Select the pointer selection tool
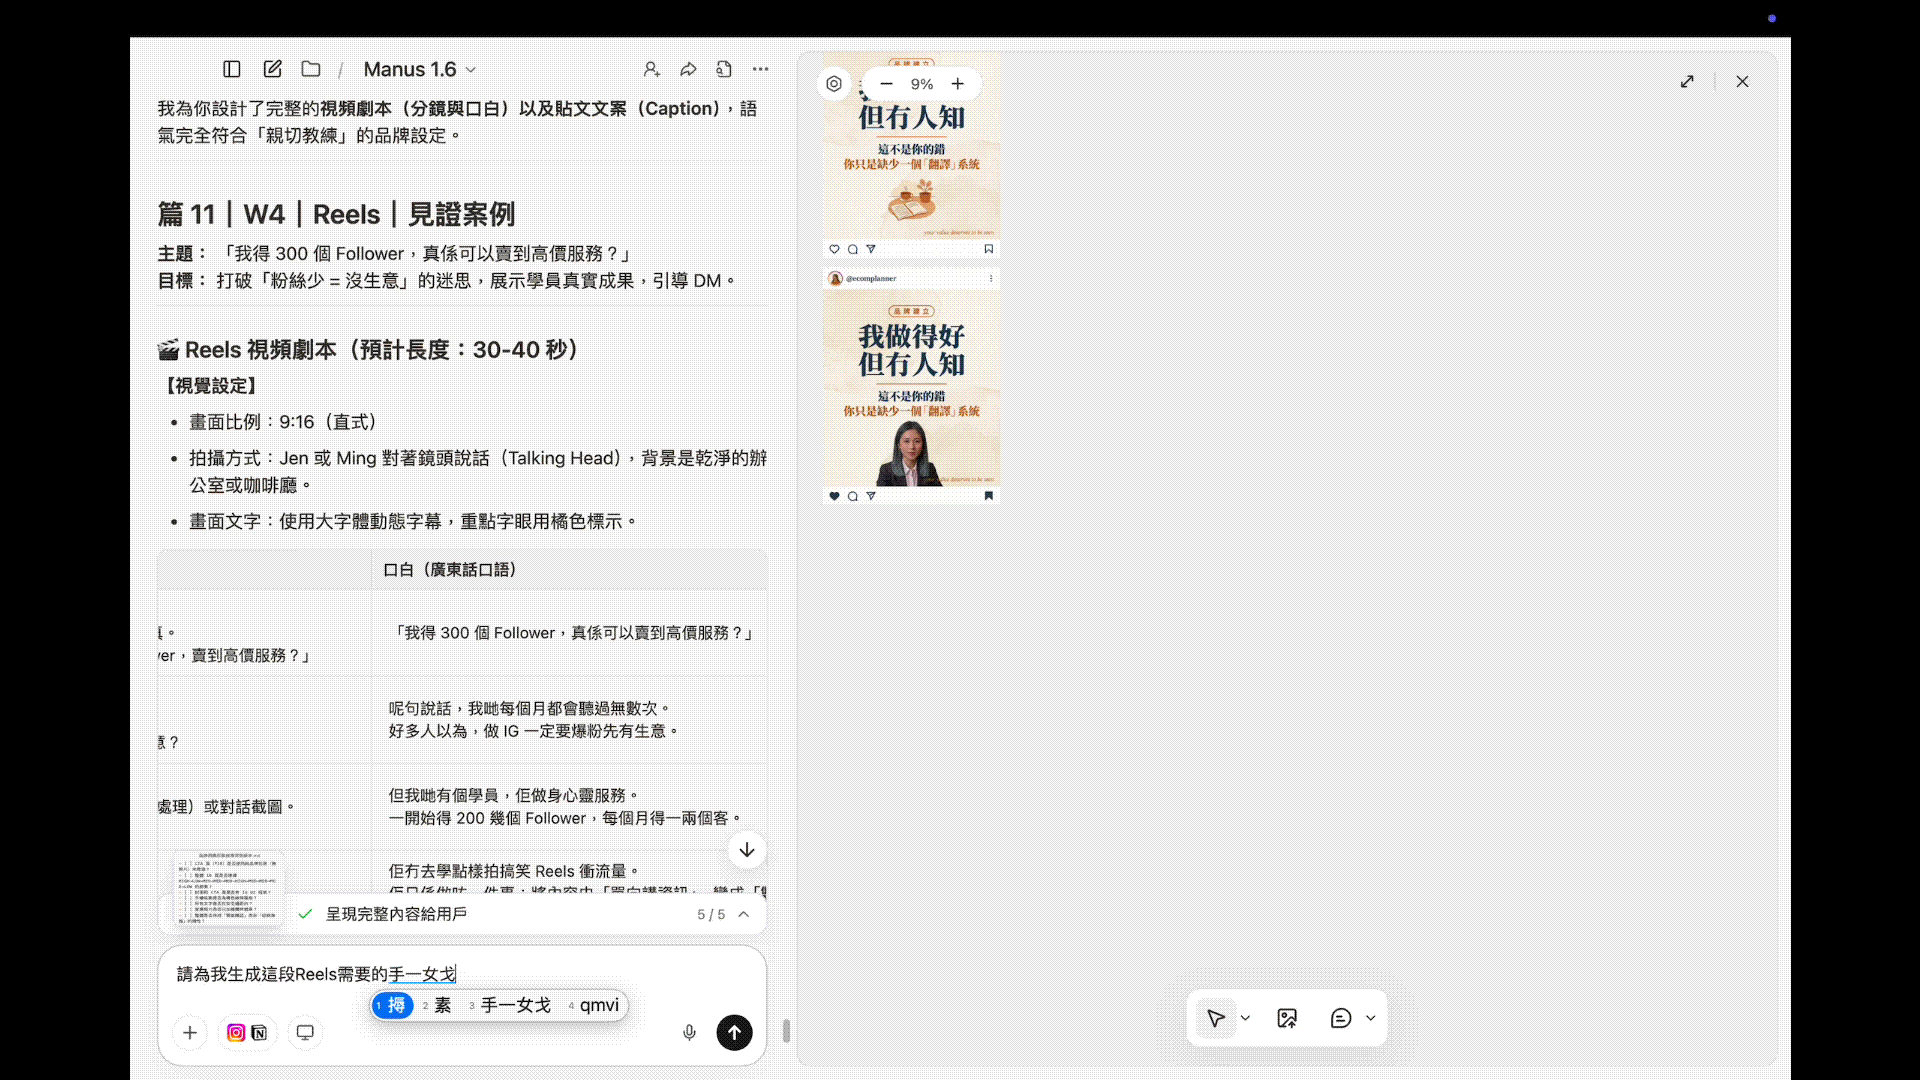 (x=1216, y=1018)
